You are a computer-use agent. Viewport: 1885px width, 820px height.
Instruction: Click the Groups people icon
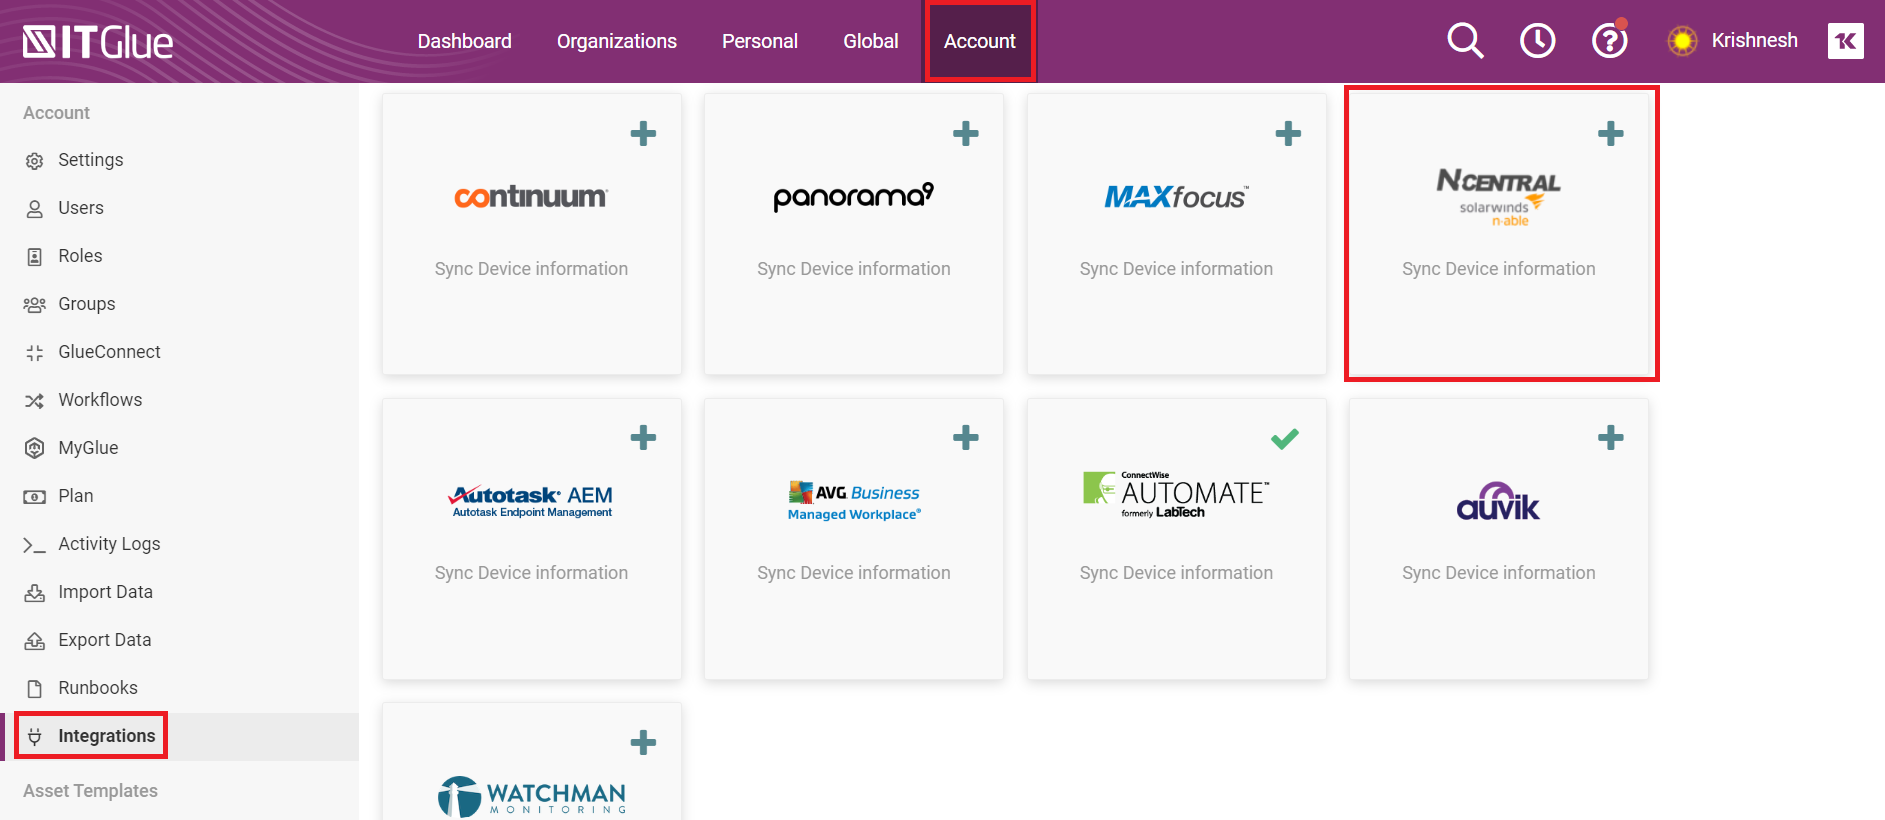coord(34,305)
